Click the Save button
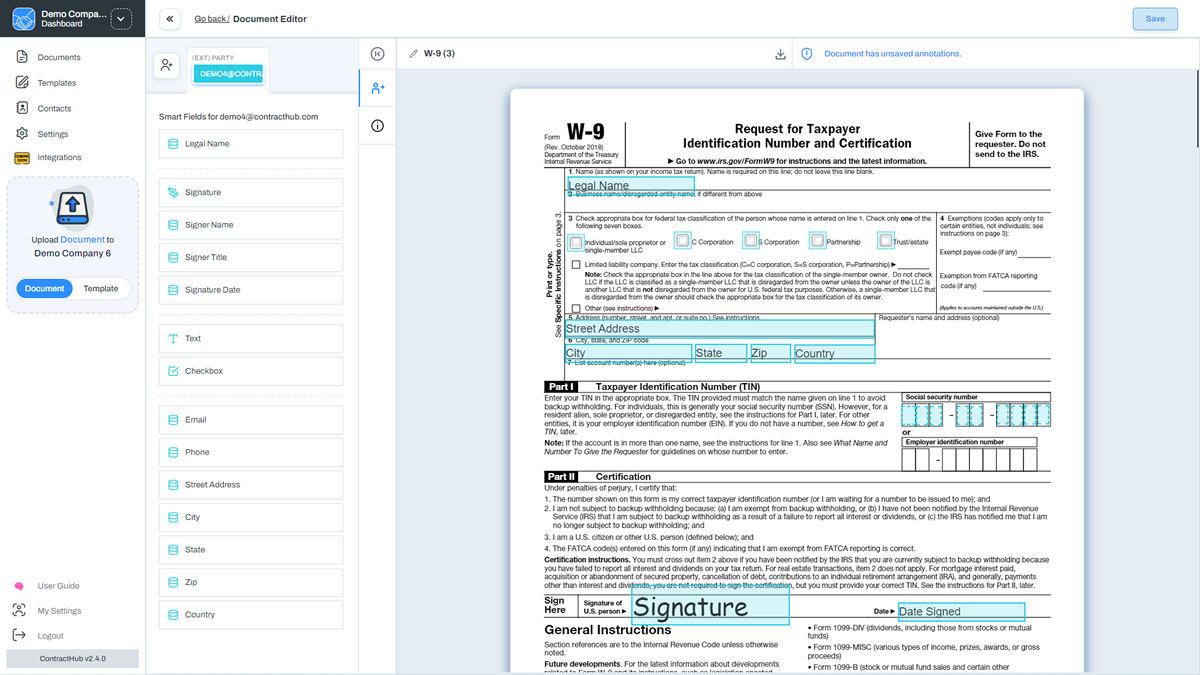Screen dimensions: 1200x675 [1155, 19]
